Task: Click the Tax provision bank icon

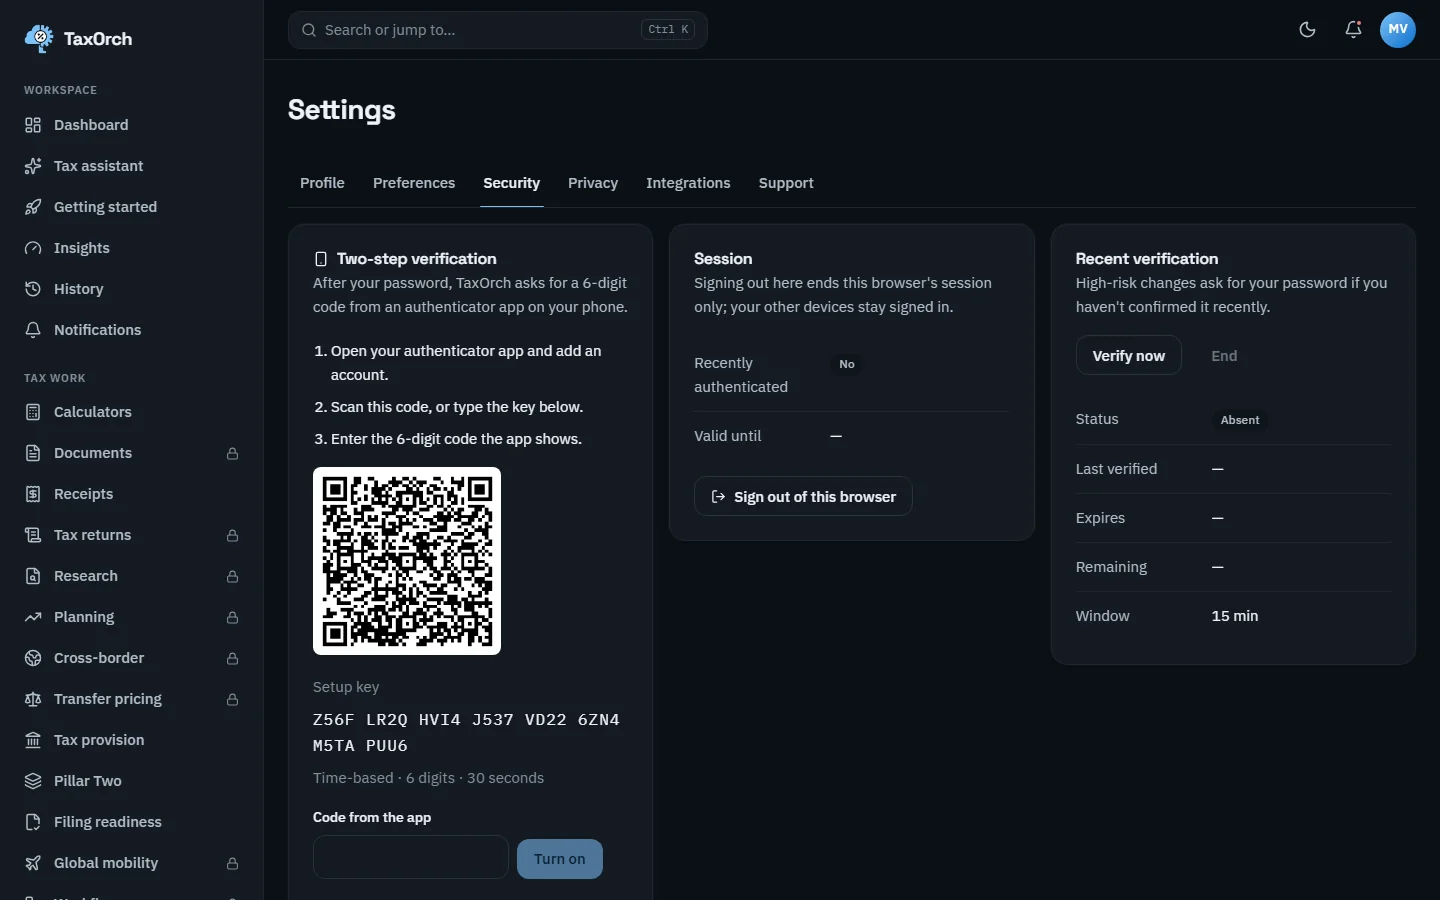Action: coord(33,740)
